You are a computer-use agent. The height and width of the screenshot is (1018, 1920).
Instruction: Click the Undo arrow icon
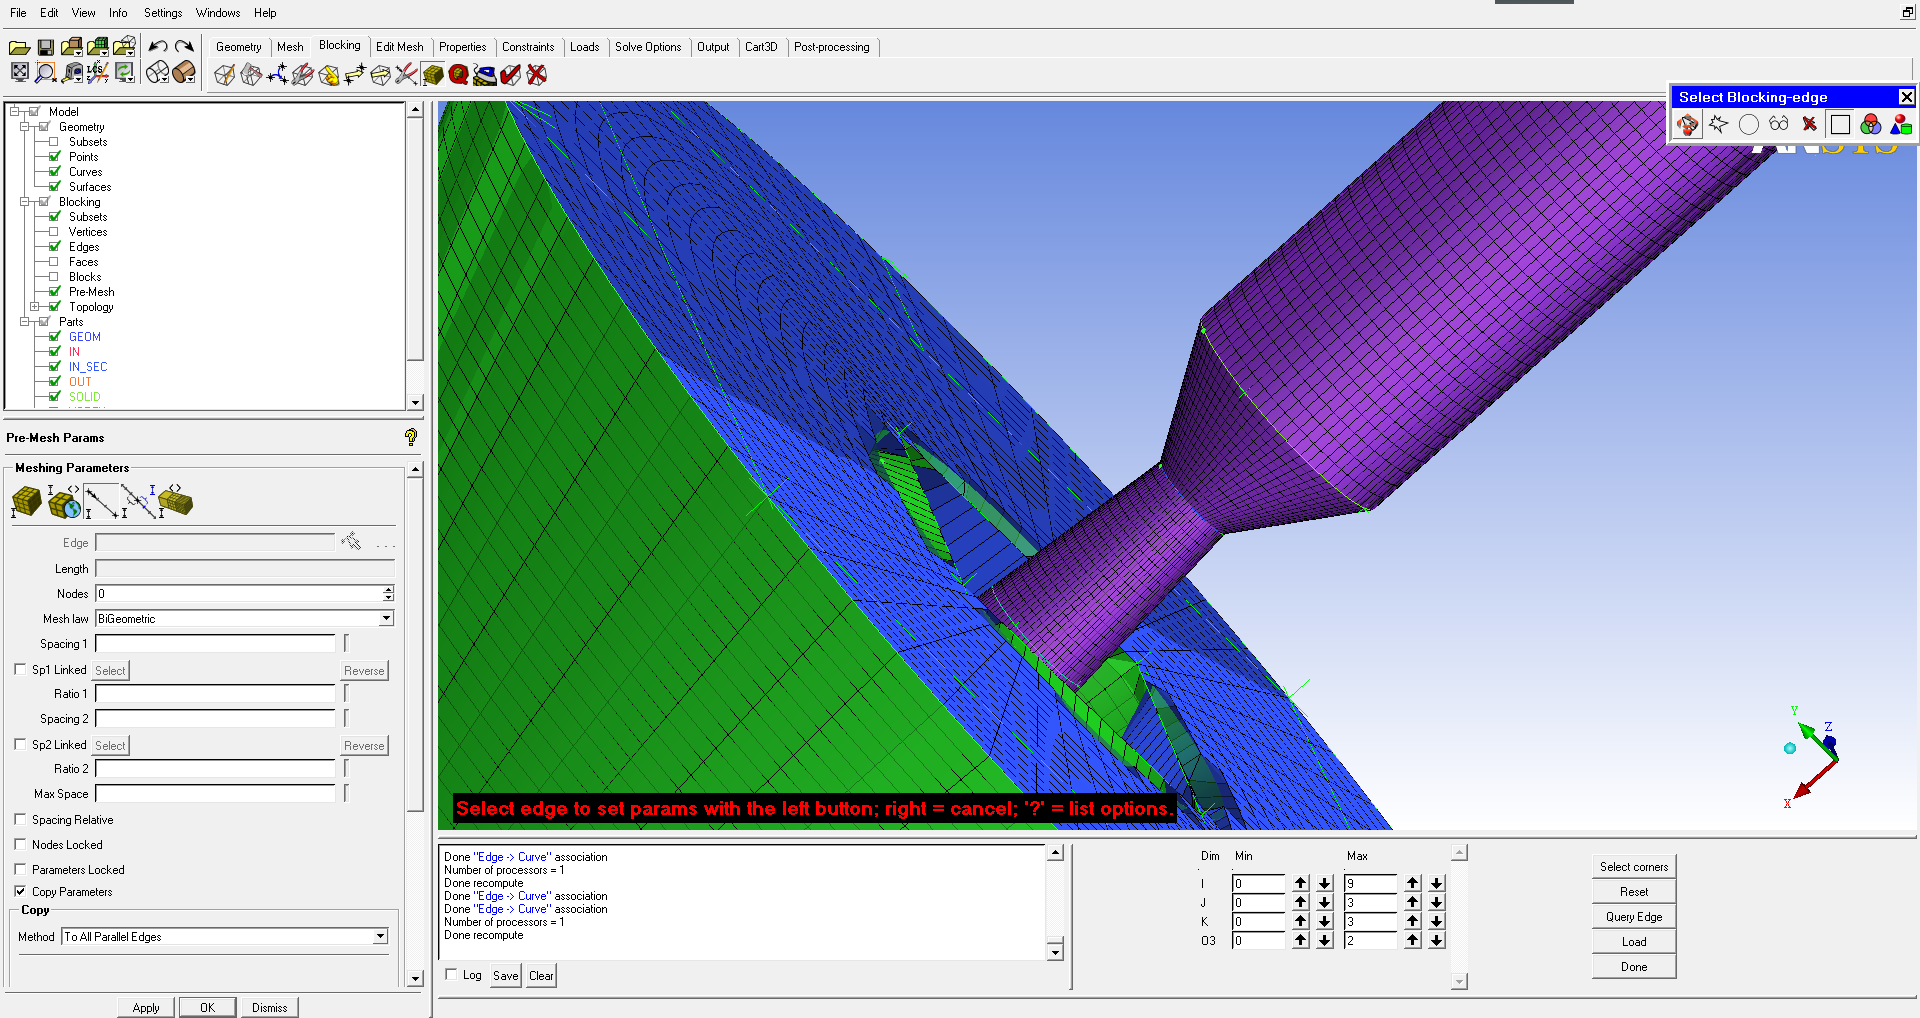[158, 47]
